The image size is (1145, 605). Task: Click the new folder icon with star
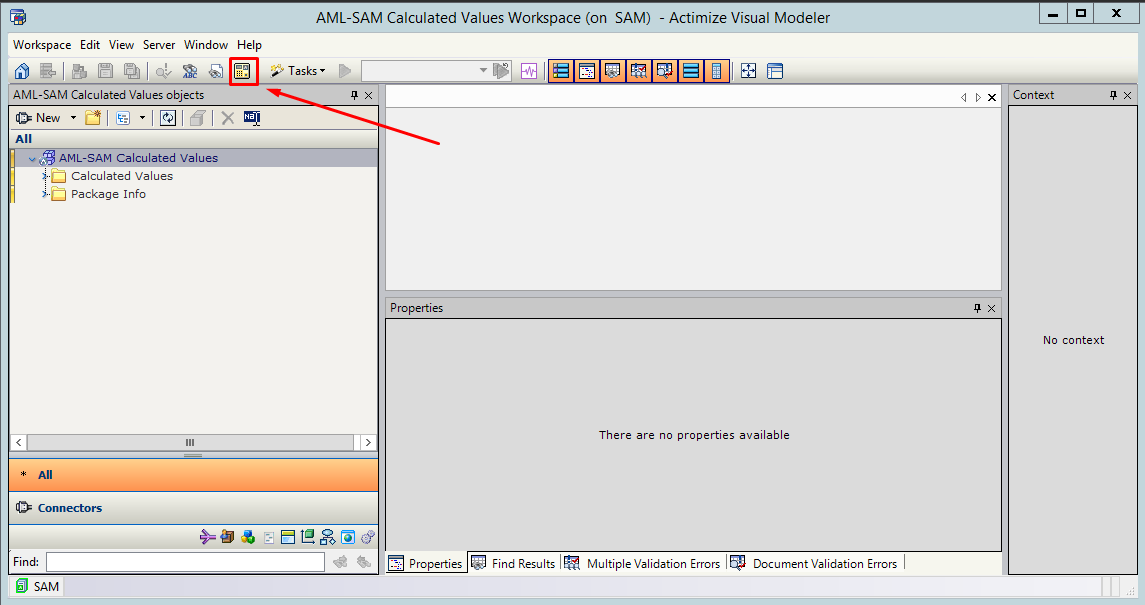point(93,117)
